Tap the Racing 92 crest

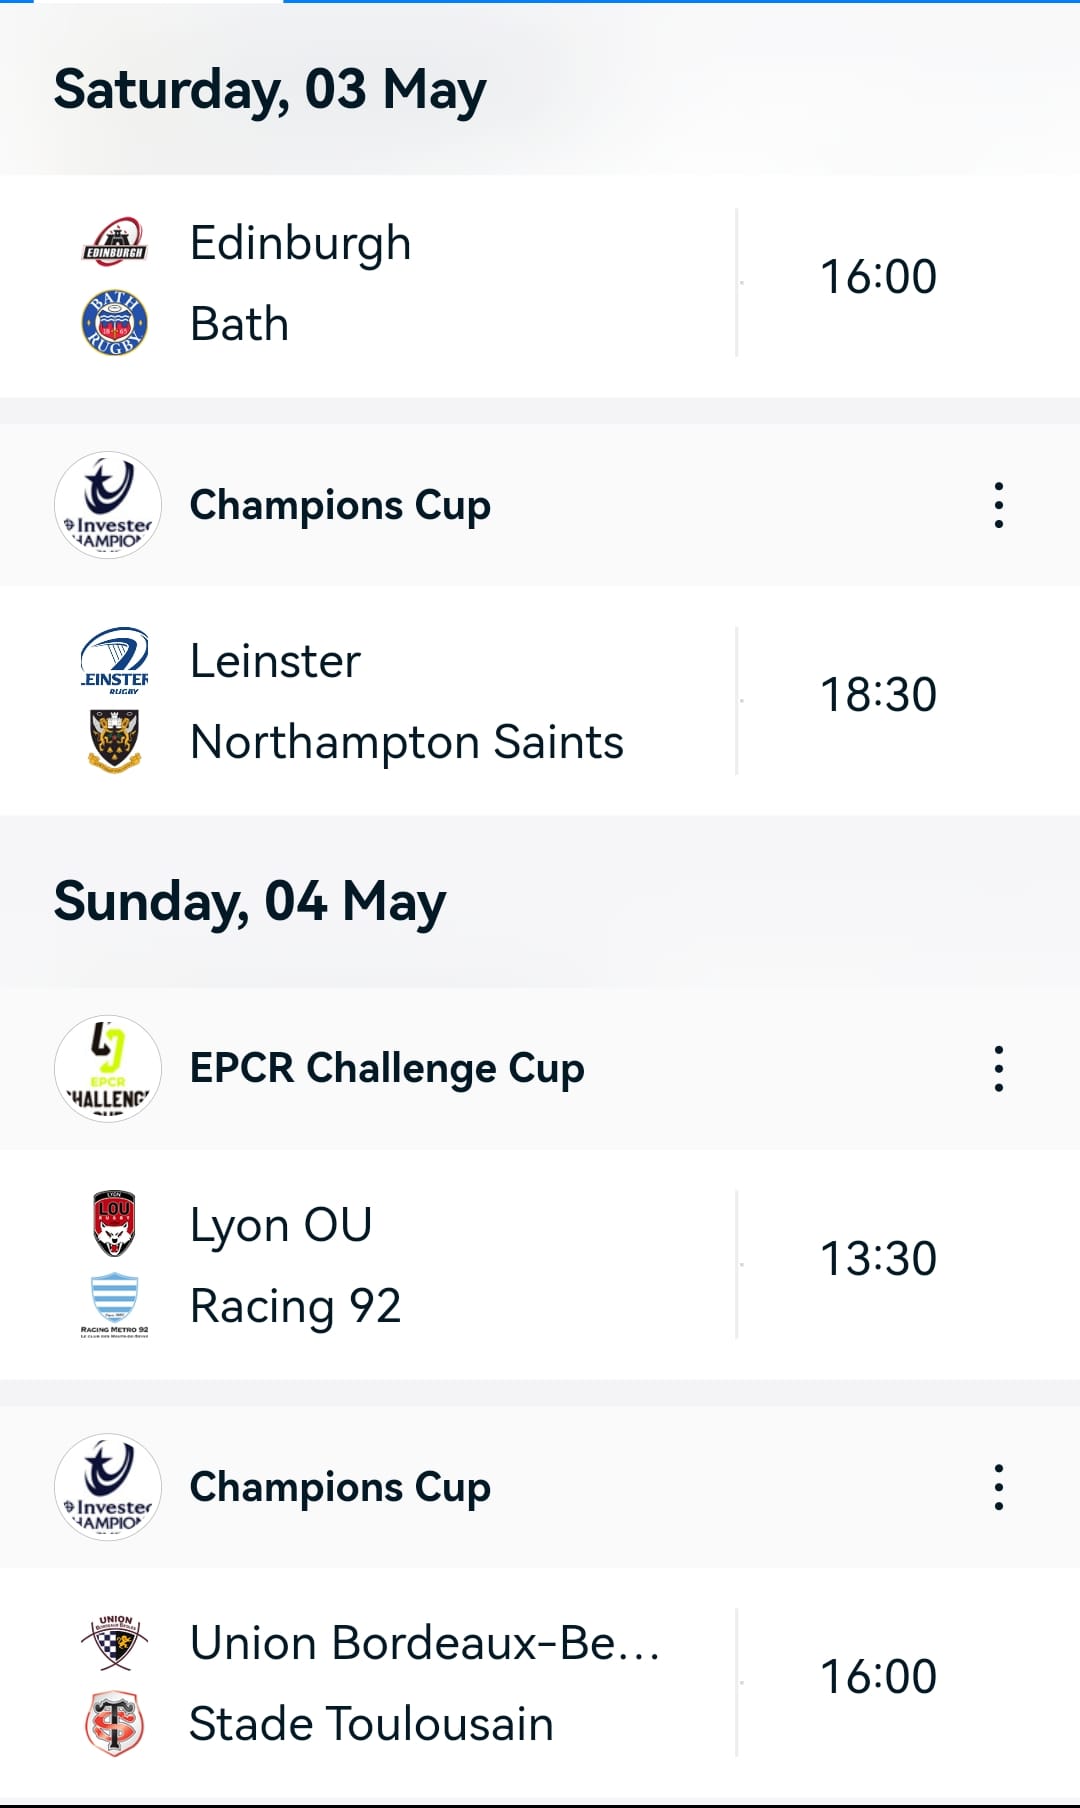pyautogui.click(x=114, y=1305)
